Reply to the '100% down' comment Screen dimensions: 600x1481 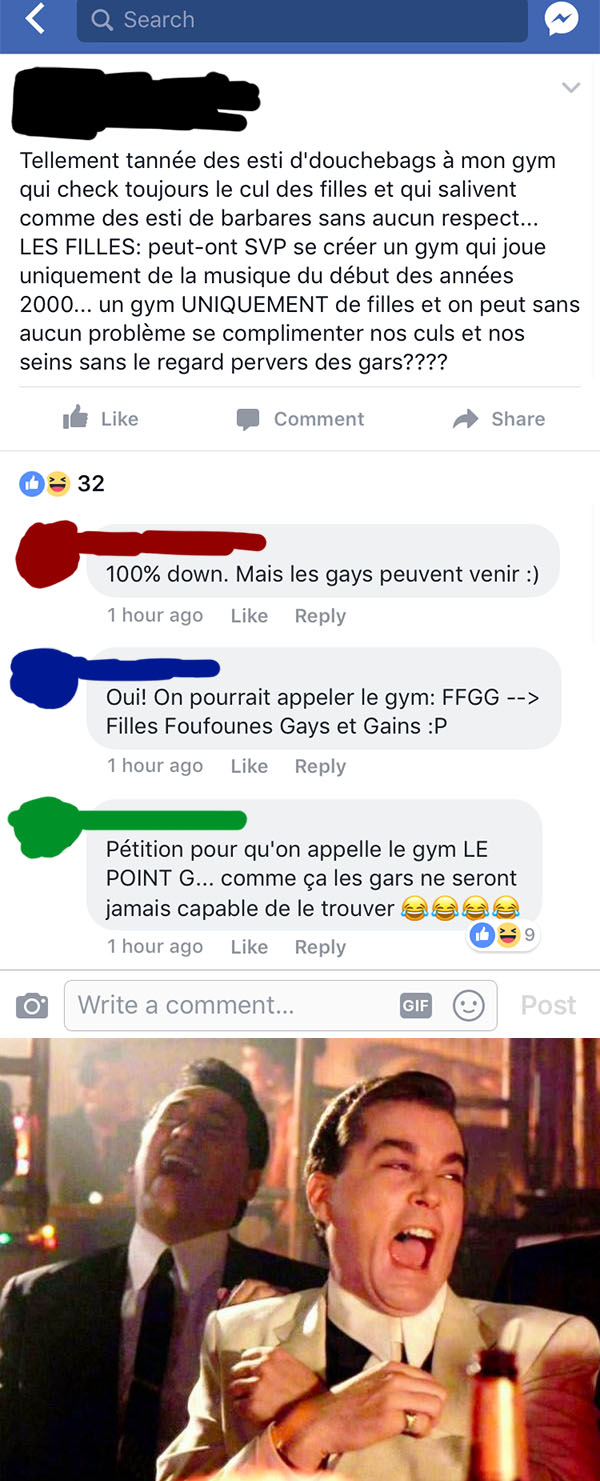pyautogui.click(x=320, y=616)
